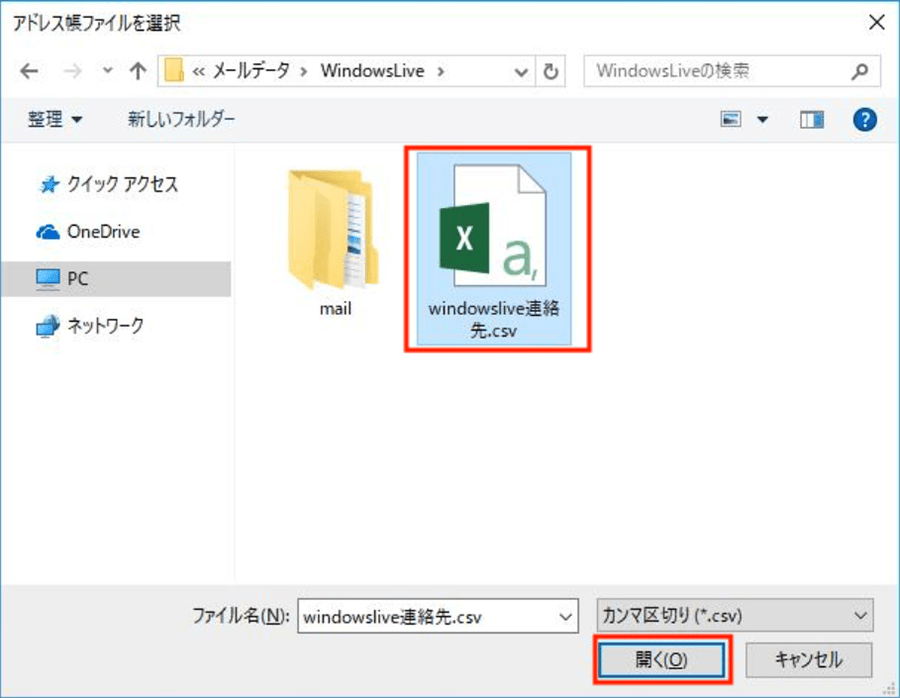Screen dimensions: 900x698
Task: Open the カンマ区切り (*.csv) file type dropdown
Action: pos(735,616)
